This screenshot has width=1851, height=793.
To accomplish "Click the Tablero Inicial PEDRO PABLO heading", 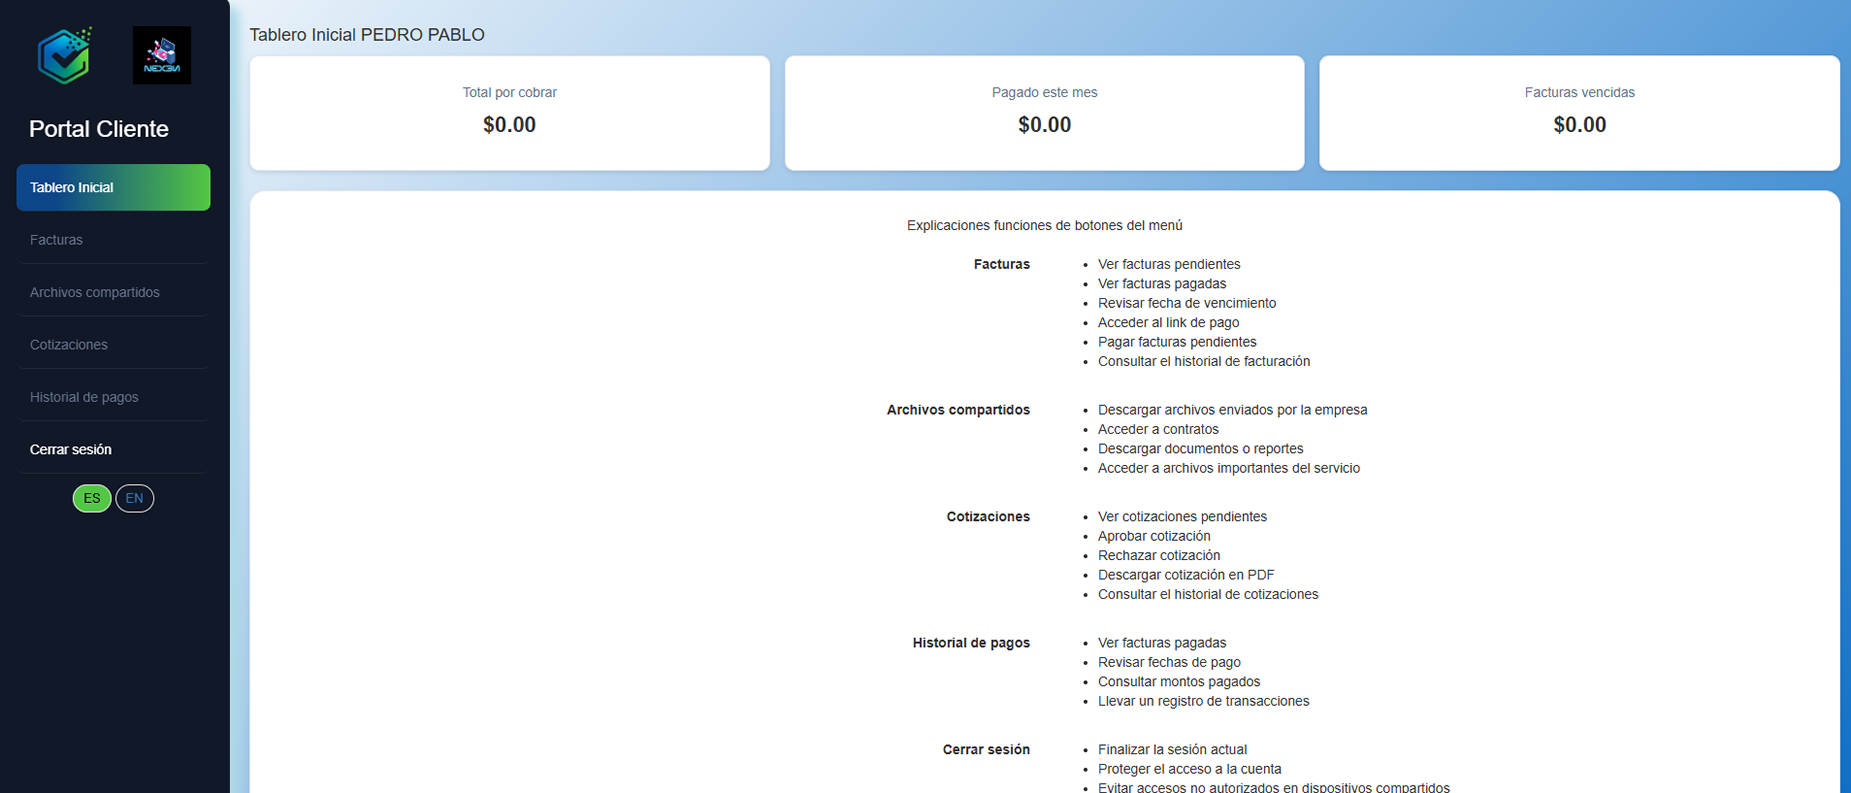I will 366,35.
